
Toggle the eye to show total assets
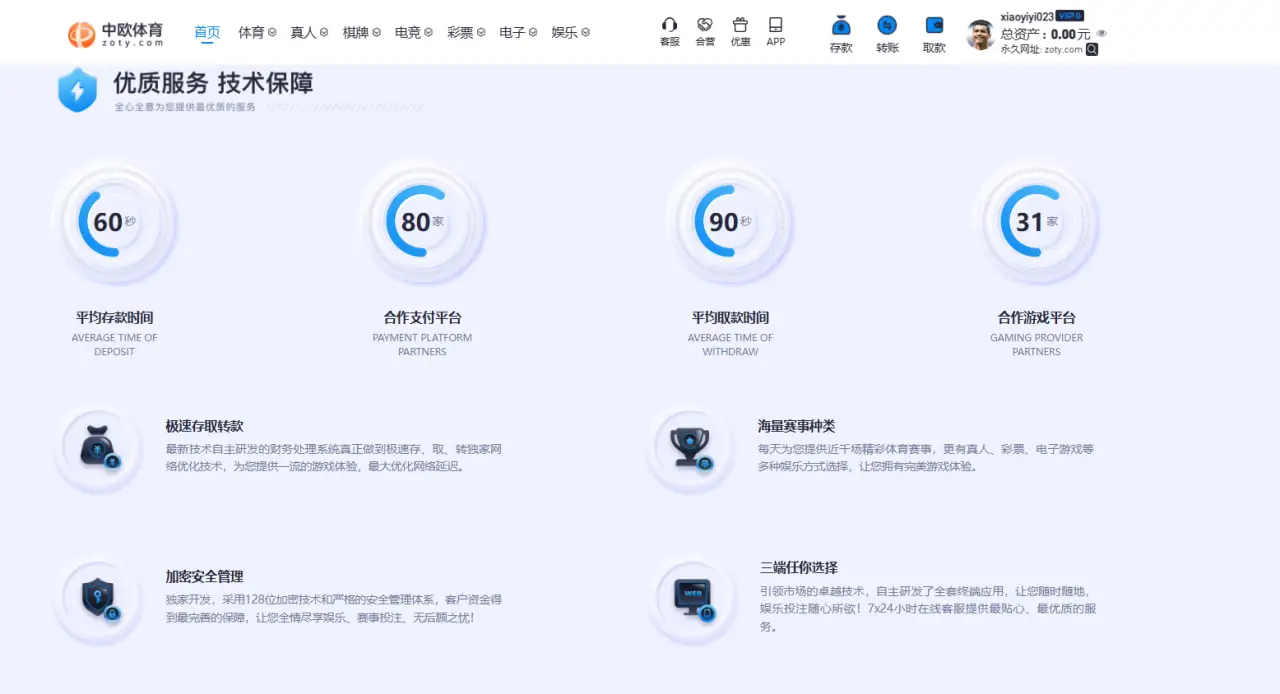coord(1101,33)
